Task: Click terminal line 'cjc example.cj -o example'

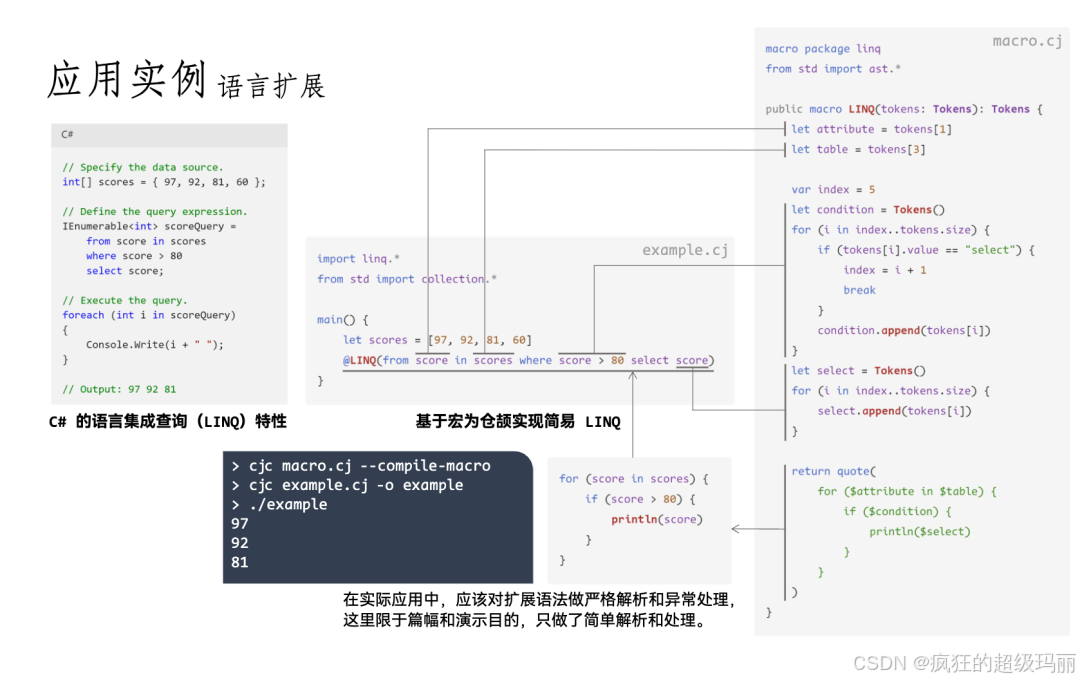Action: 356,485
